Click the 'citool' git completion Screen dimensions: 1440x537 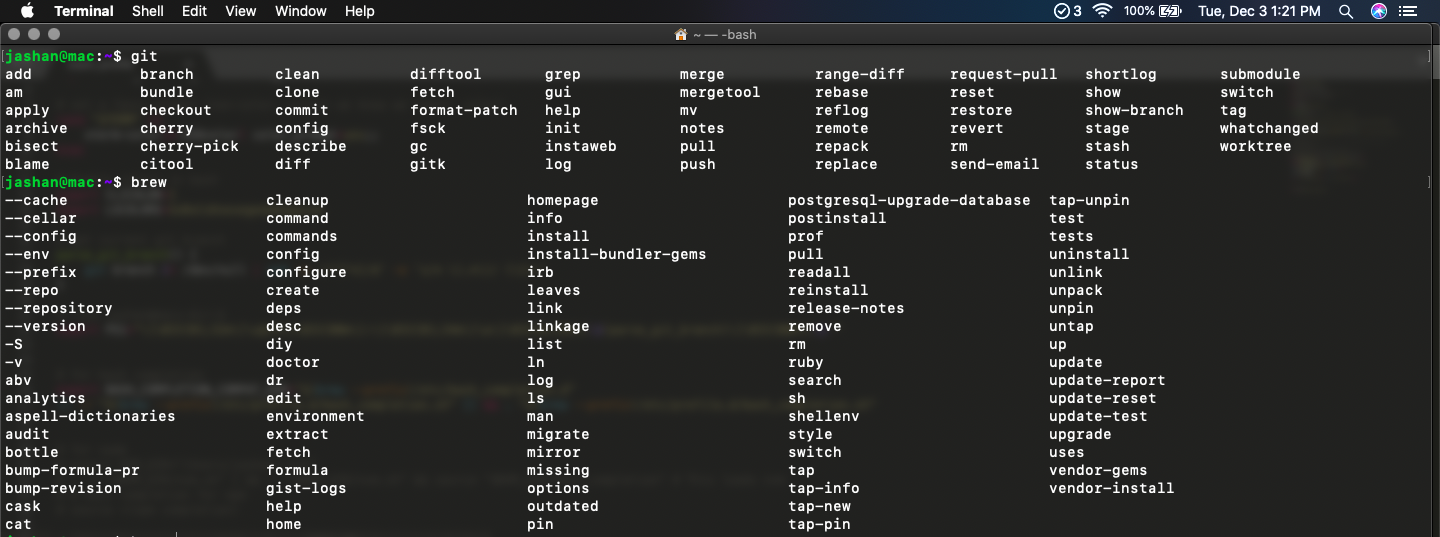pos(167,164)
